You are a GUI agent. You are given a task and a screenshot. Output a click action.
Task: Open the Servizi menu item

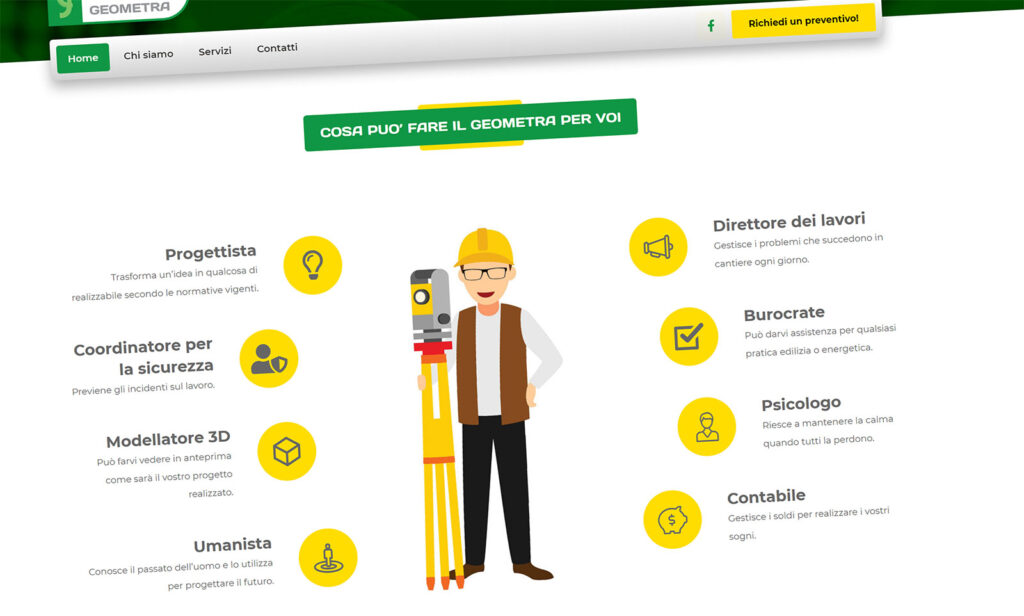[x=215, y=51]
